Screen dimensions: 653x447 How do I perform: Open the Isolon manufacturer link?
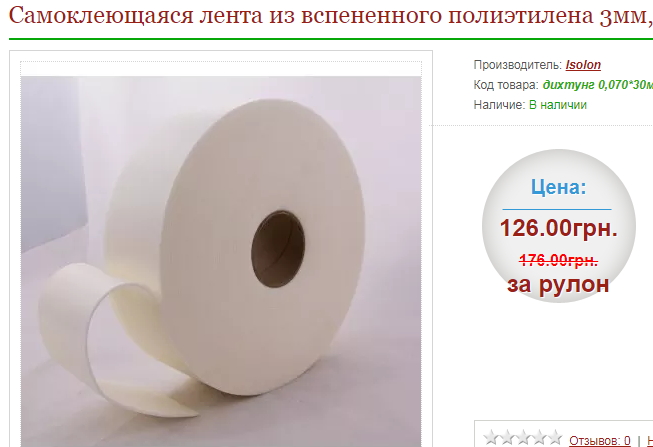583,65
